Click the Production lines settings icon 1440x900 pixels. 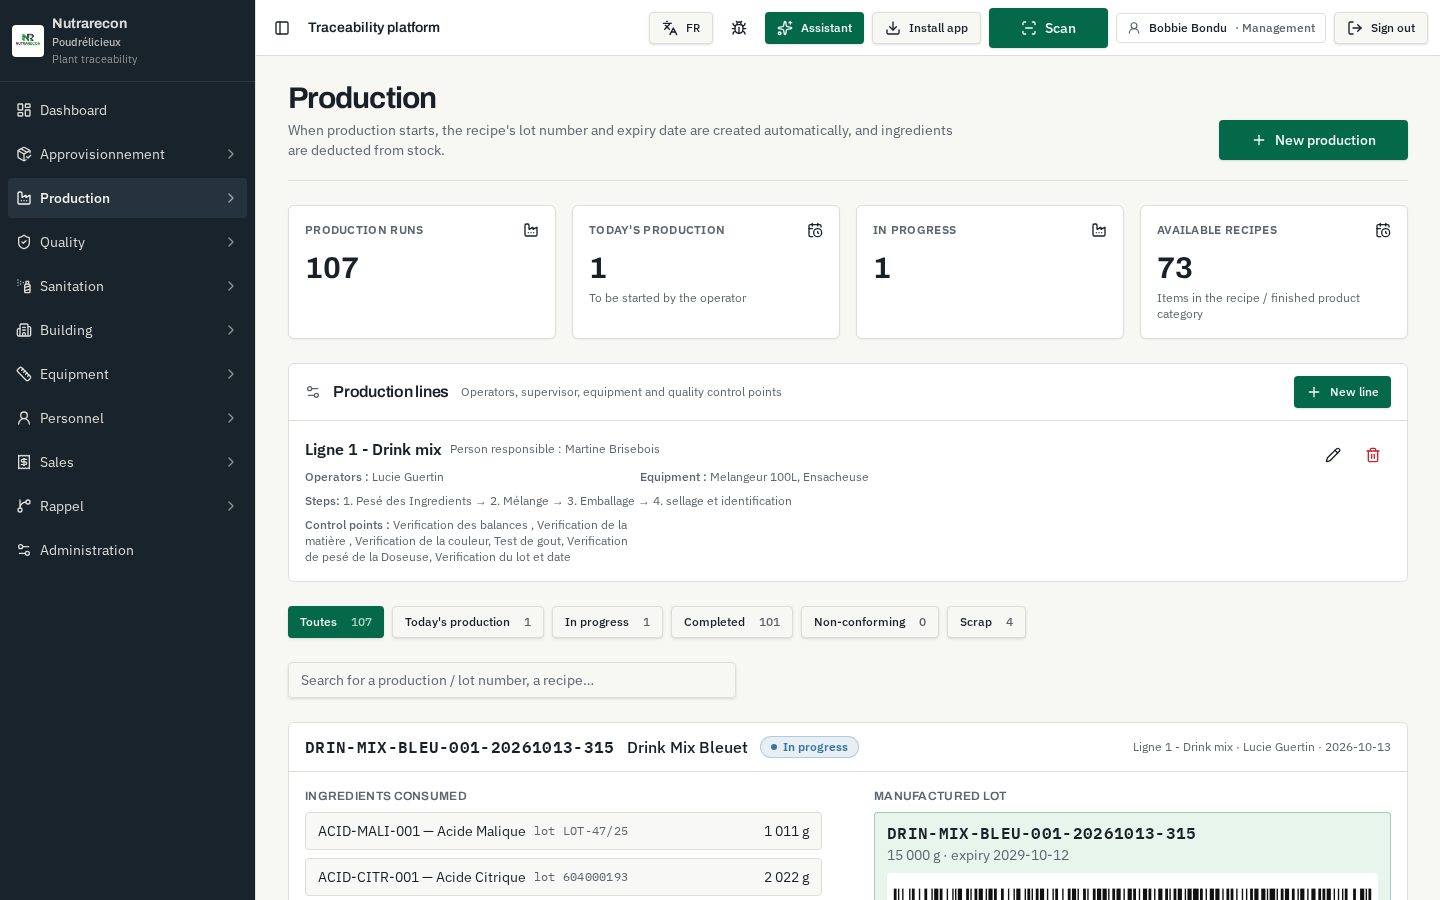tap(313, 392)
